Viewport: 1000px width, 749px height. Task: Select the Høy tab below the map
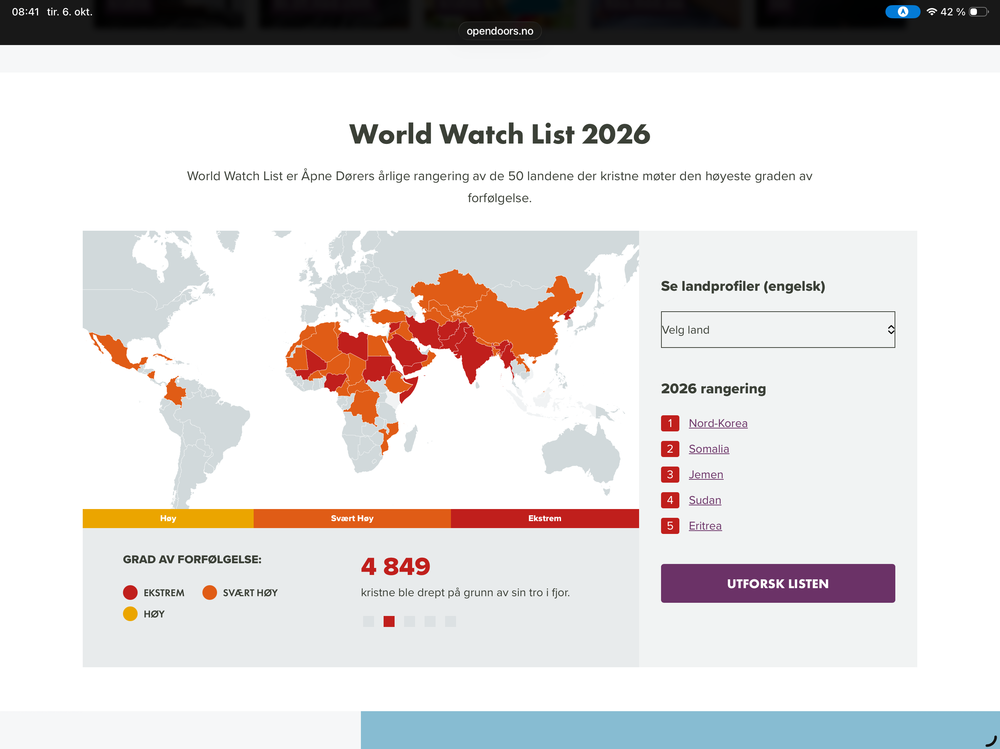click(168, 518)
